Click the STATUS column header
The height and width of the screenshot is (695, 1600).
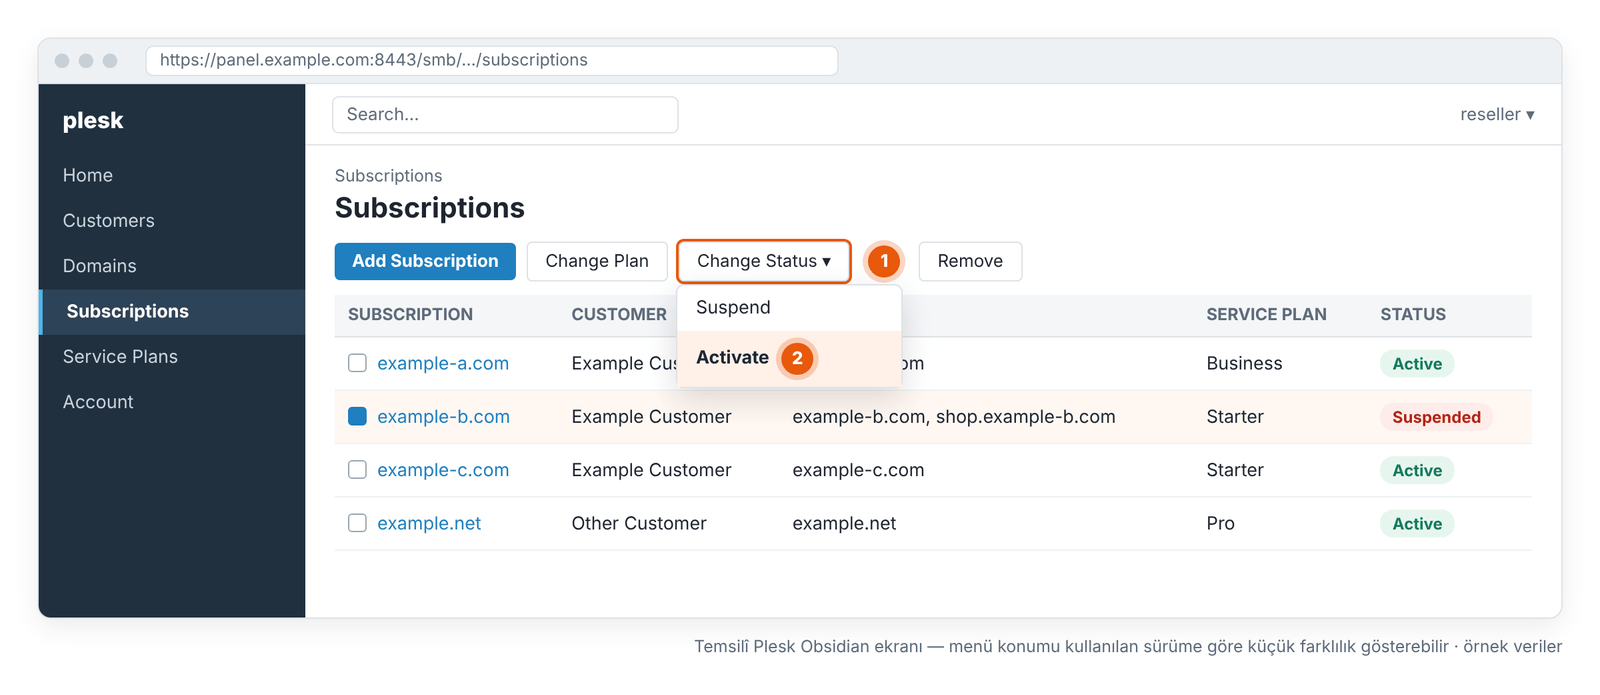(x=1413, y=314)
